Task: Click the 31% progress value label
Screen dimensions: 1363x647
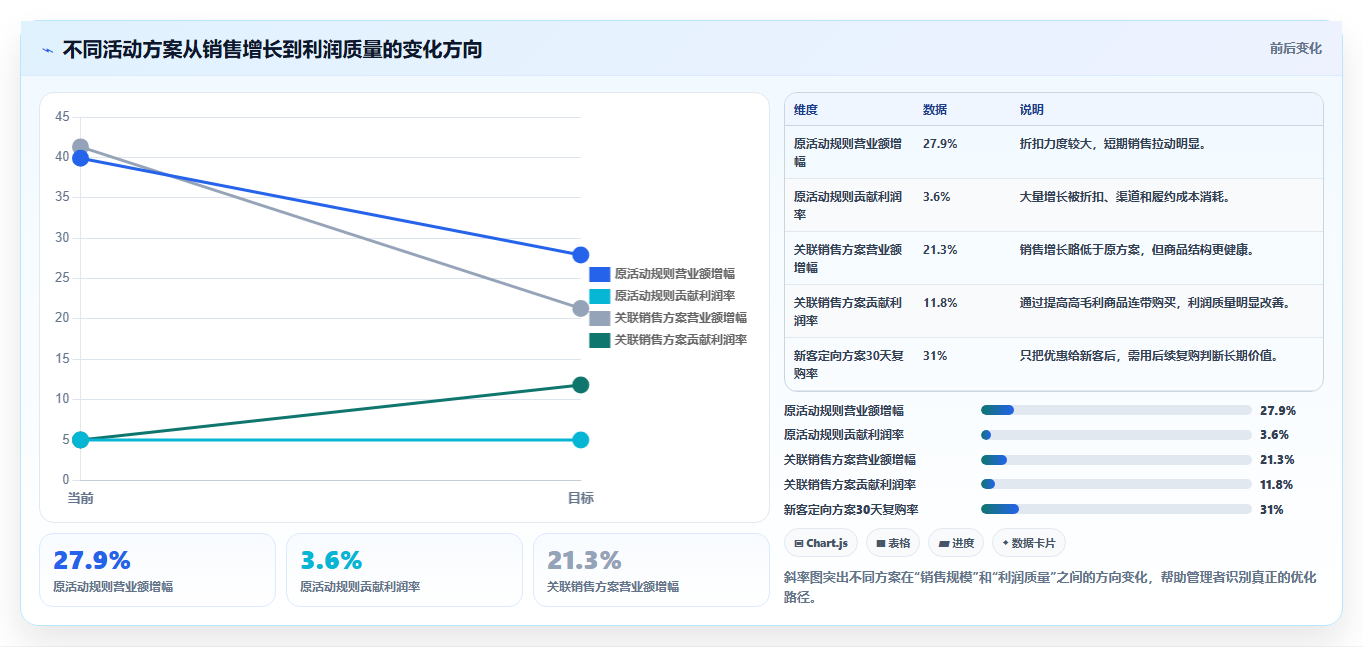Action: [x=1272, y=510]
